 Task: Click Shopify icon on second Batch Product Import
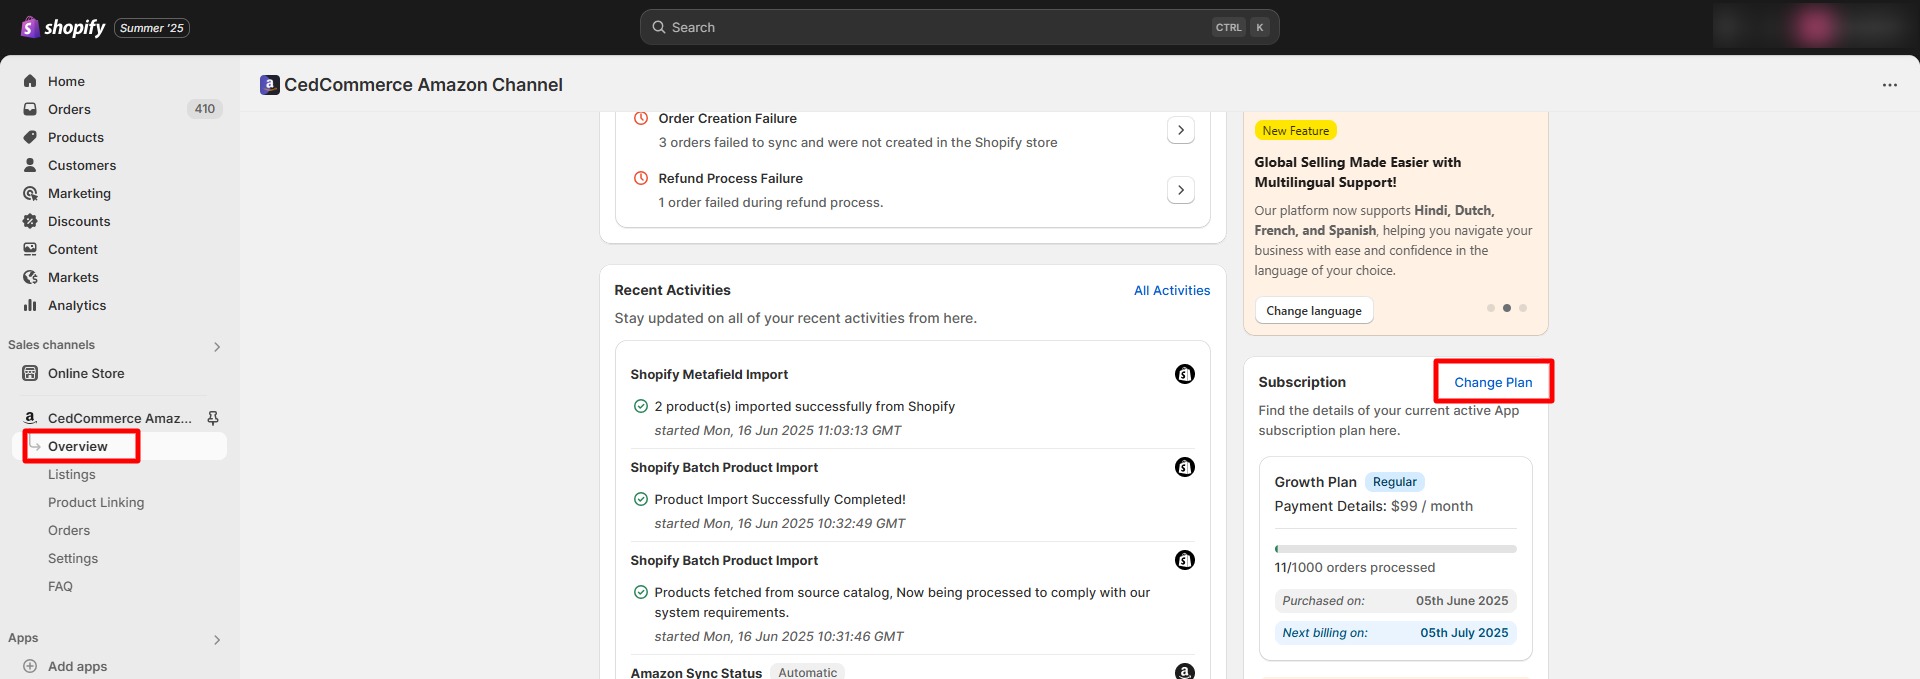click(1185, 560)
